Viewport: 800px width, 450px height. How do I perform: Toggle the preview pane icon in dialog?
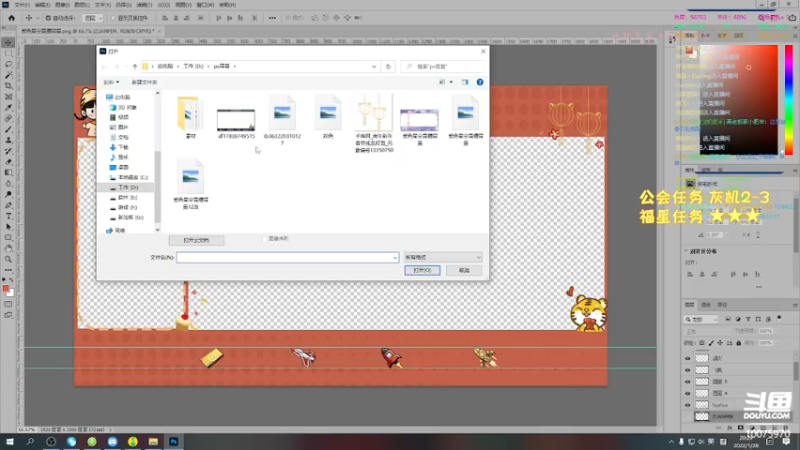coord(465,82)
